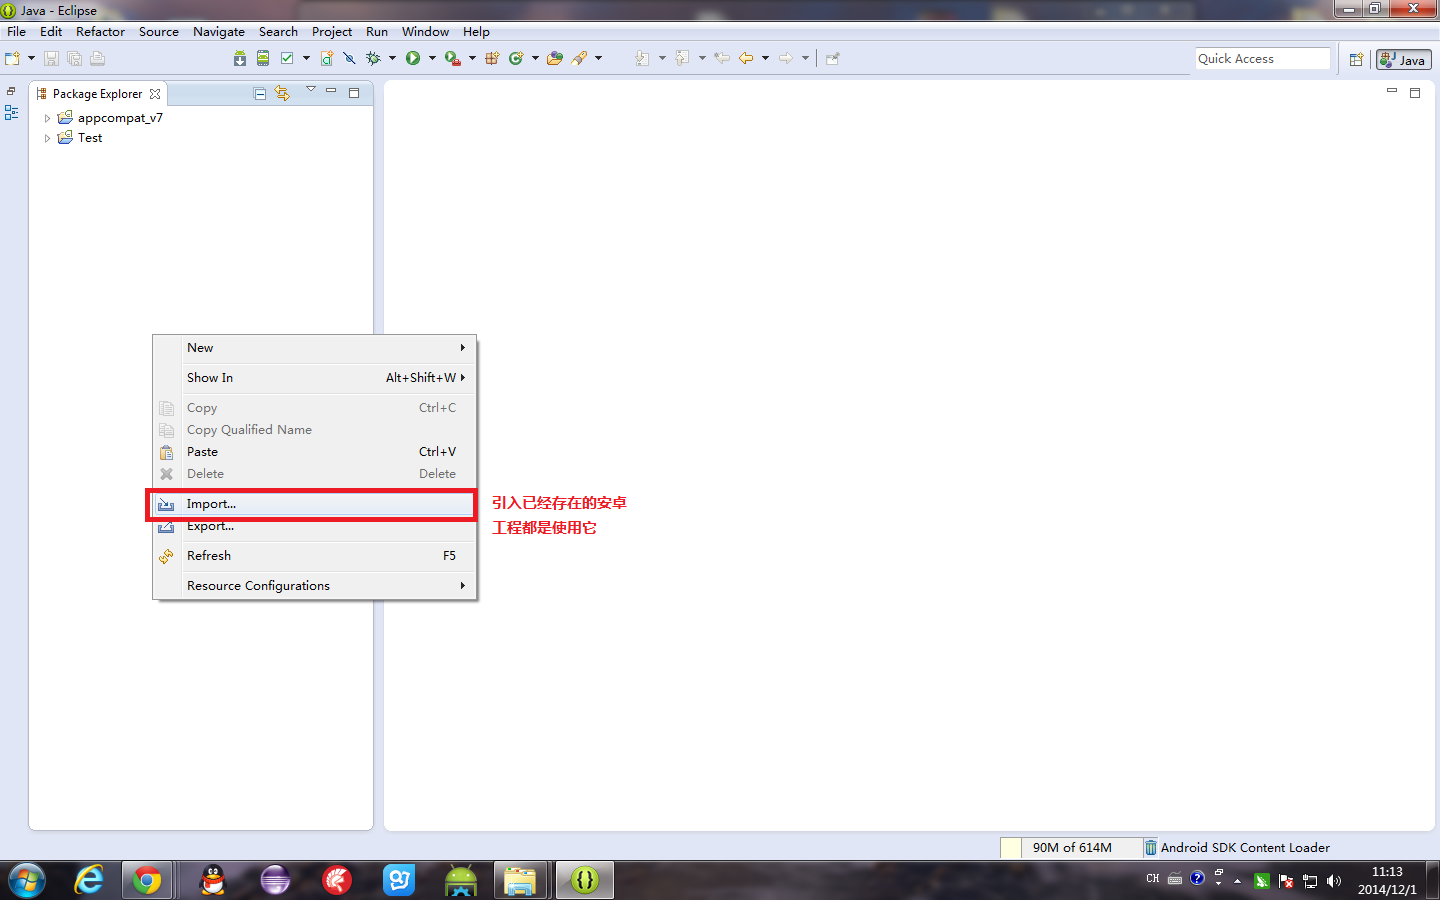
Task: Click the 90M of 614M heap status
Action: point(1072,848)
